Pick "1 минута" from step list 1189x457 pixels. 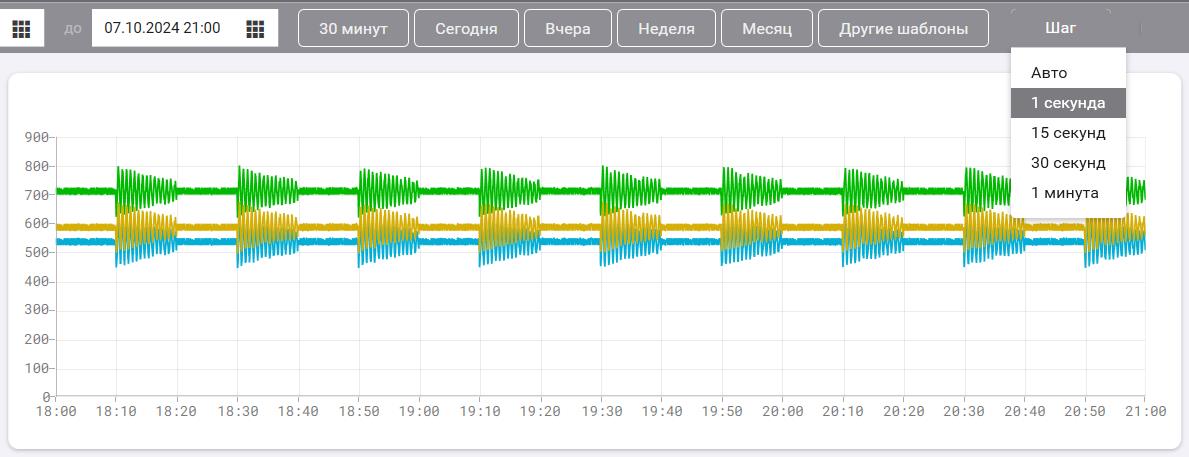pos(1064,193)
